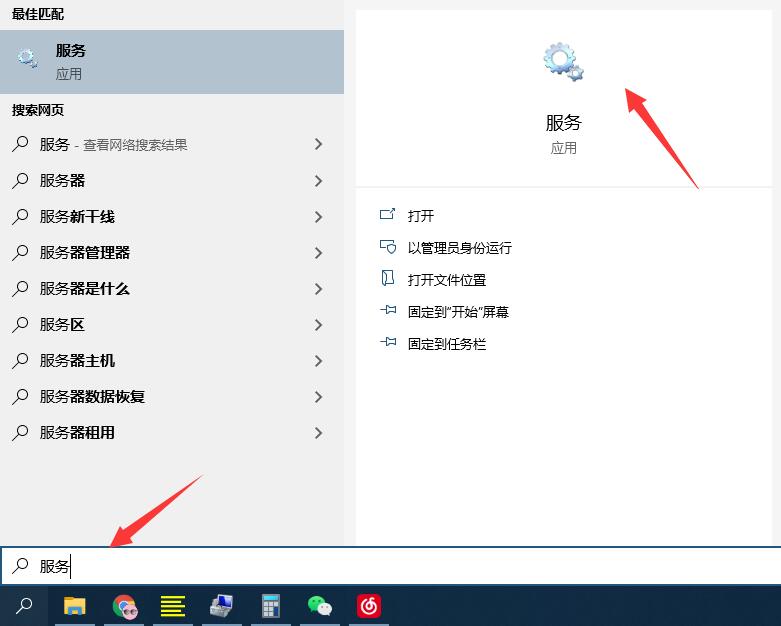781x626 pixels.
Task: Select web suggestion 服务新干线
Action: pyautogui.click(x=172, y=217)
